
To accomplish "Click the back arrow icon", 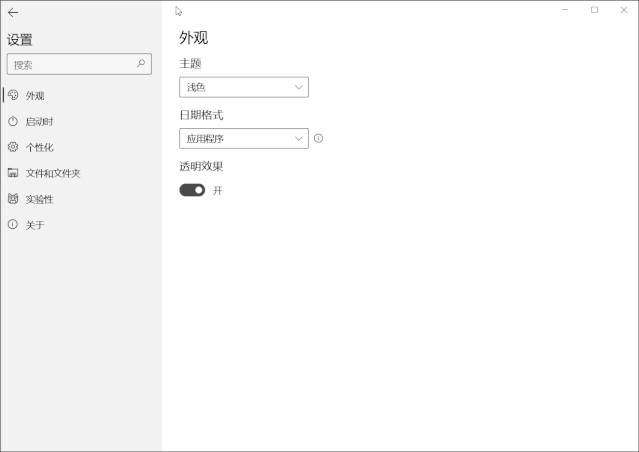I will pyautogui.click(x=13, y=13).
